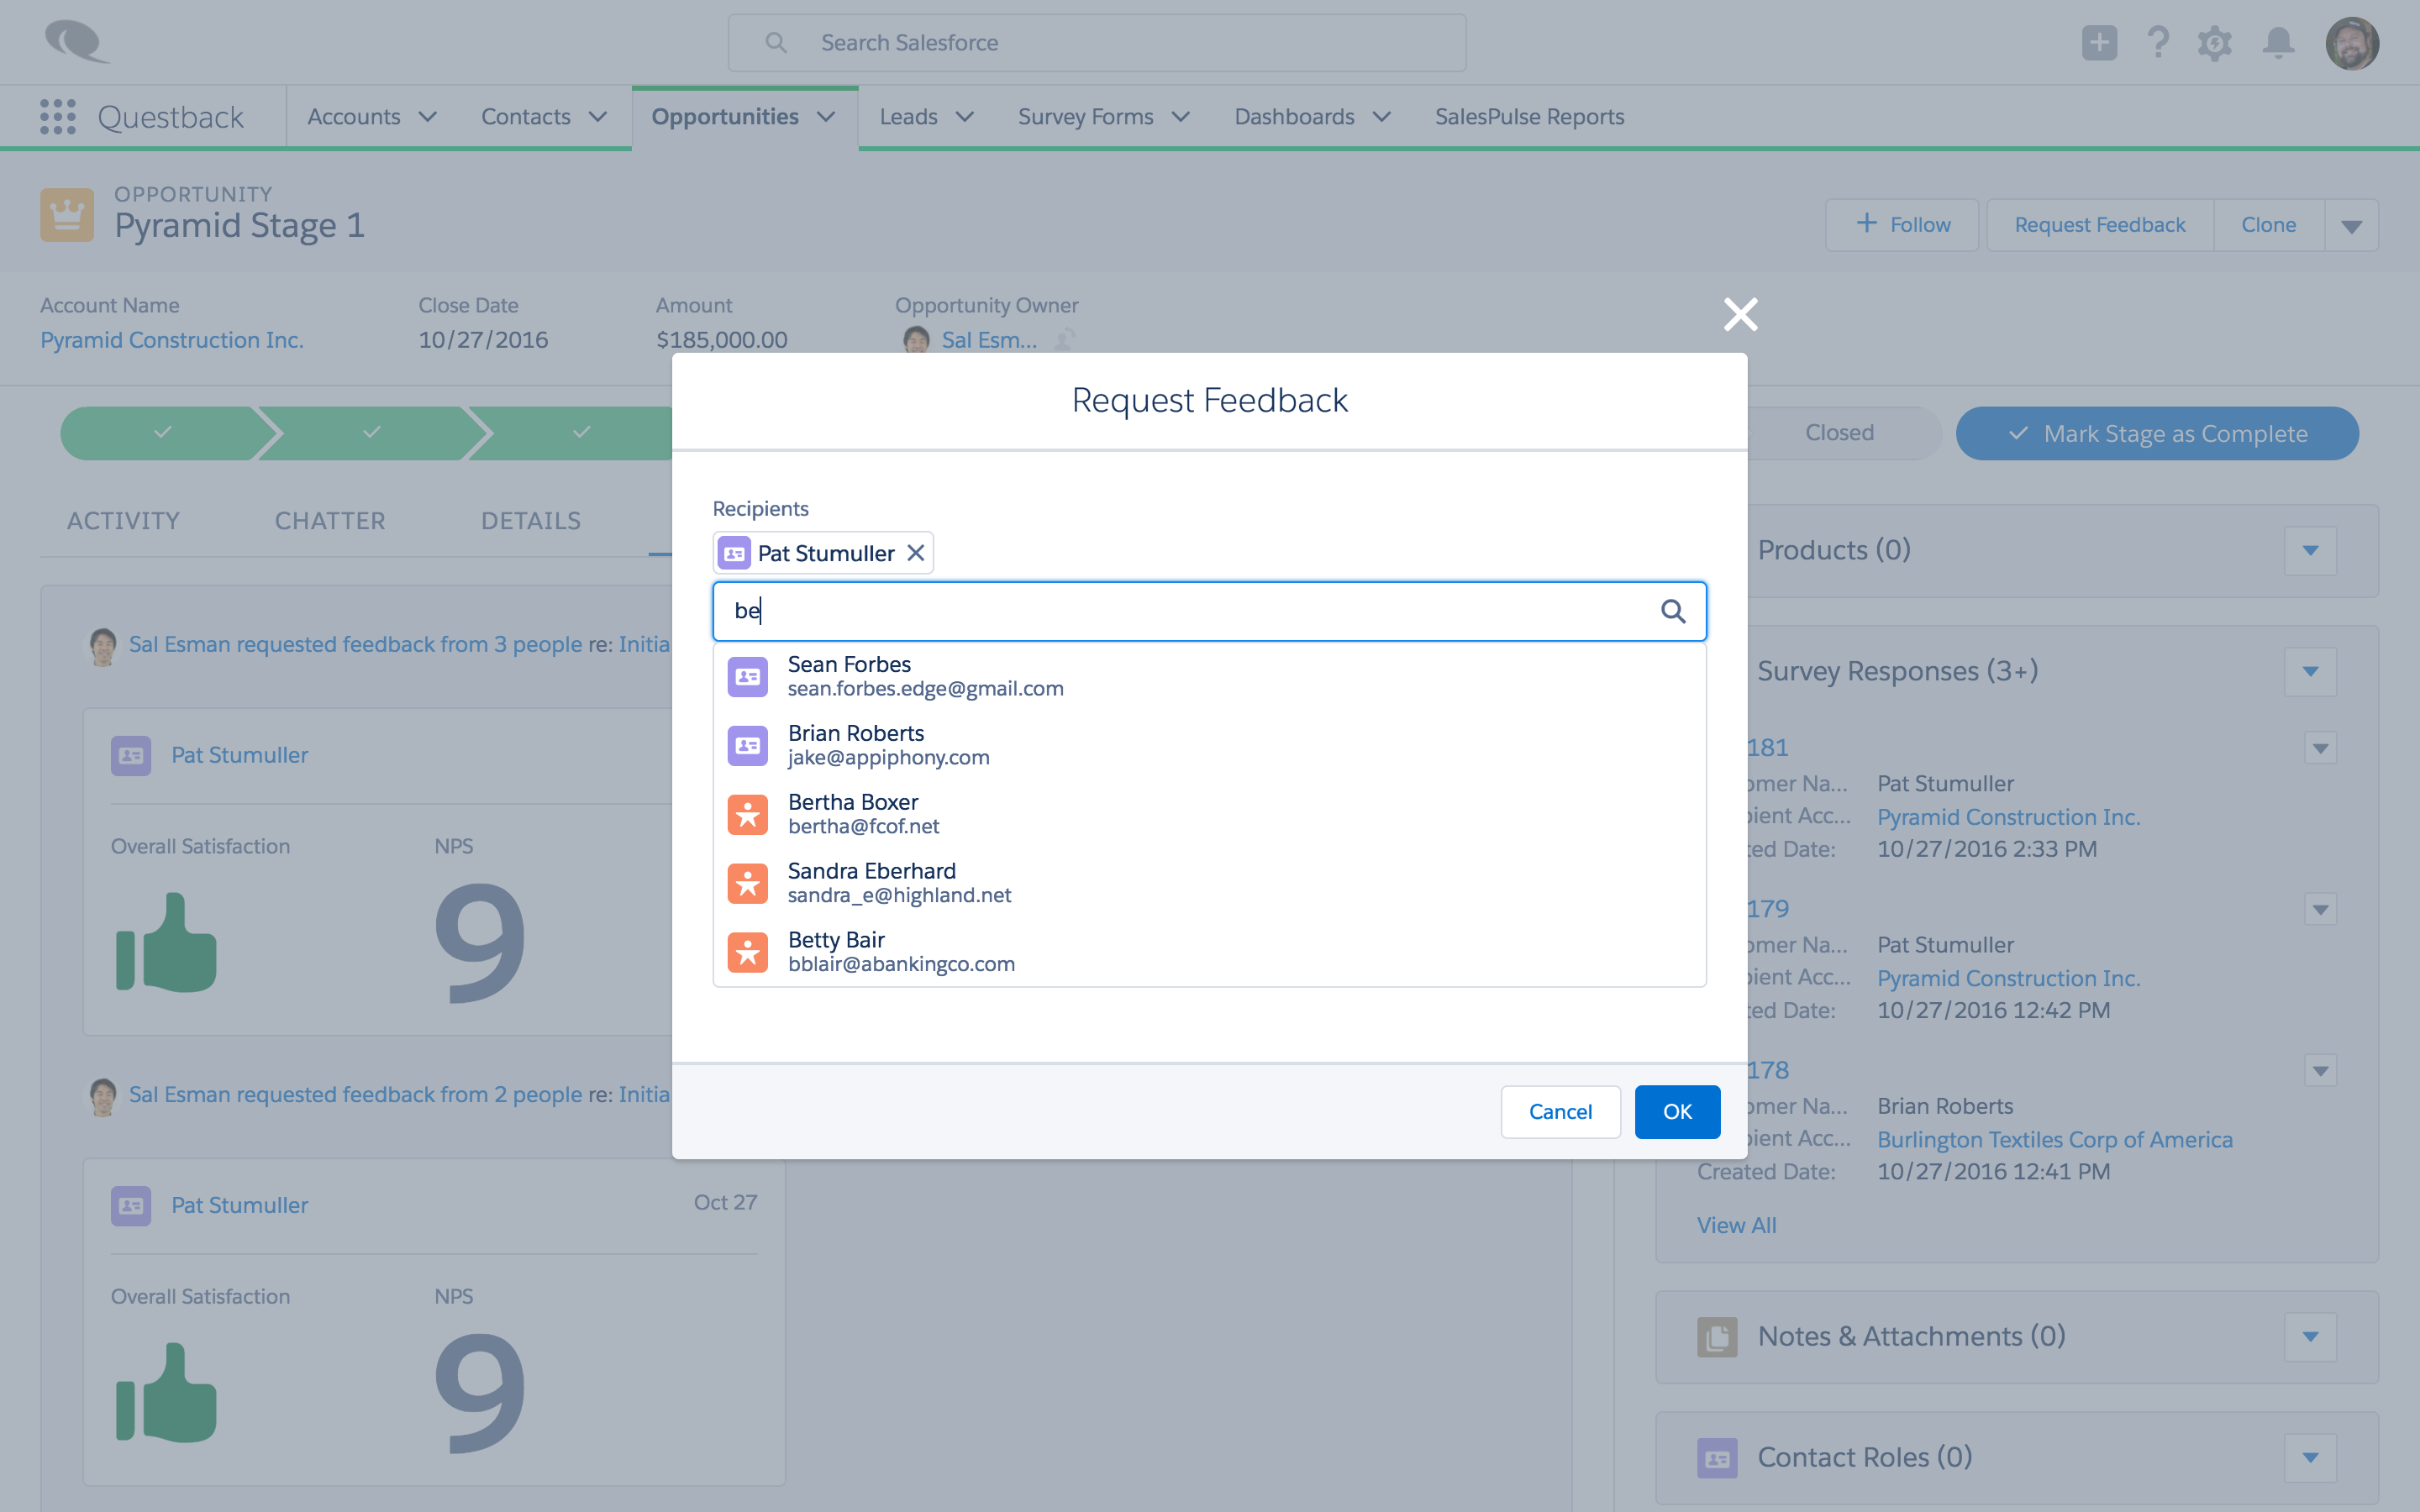2420x1512 pixels.
Task: Close the Request Feedback dialog with X
Action: click(x=1740, y=314)
